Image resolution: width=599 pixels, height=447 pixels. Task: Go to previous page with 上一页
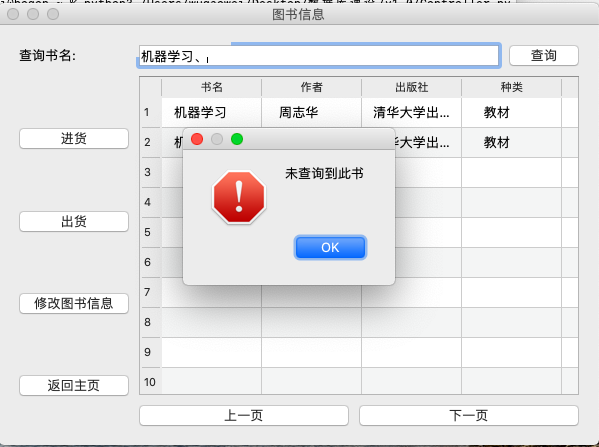tap(244, 415)
